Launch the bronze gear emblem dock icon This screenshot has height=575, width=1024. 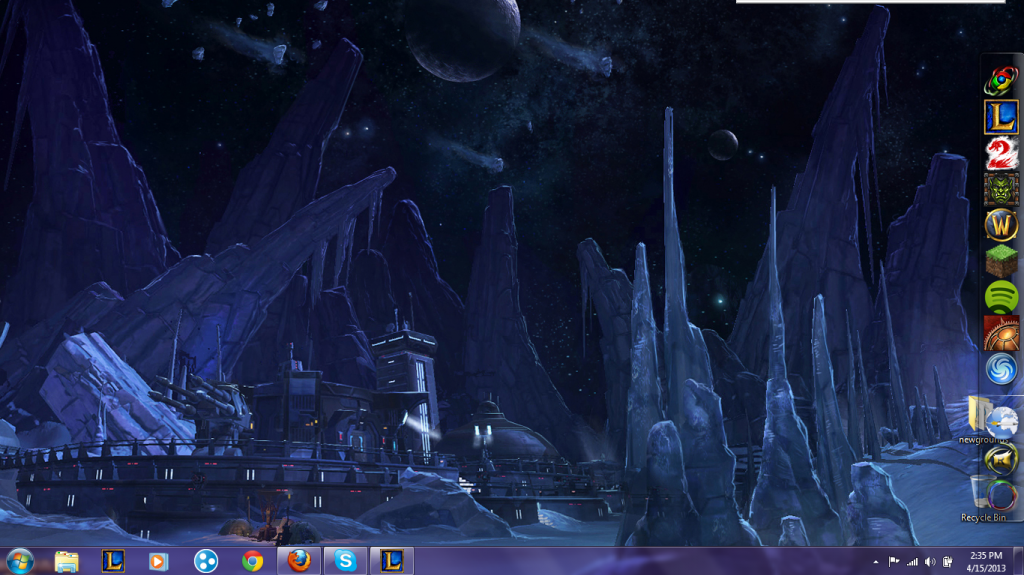click(x=1001, y=333)
